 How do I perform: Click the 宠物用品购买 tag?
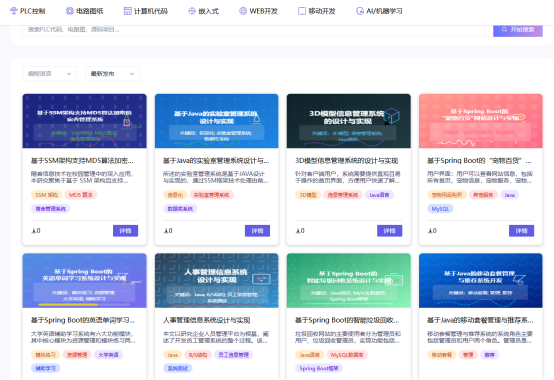pos(447,195)
